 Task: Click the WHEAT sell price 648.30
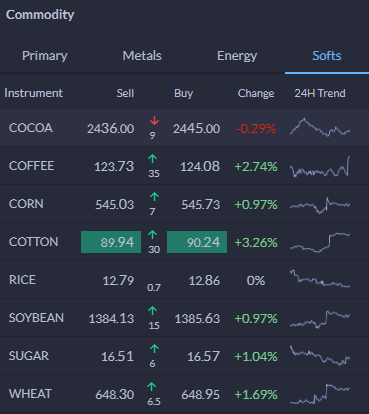click(x=115, y=395)
